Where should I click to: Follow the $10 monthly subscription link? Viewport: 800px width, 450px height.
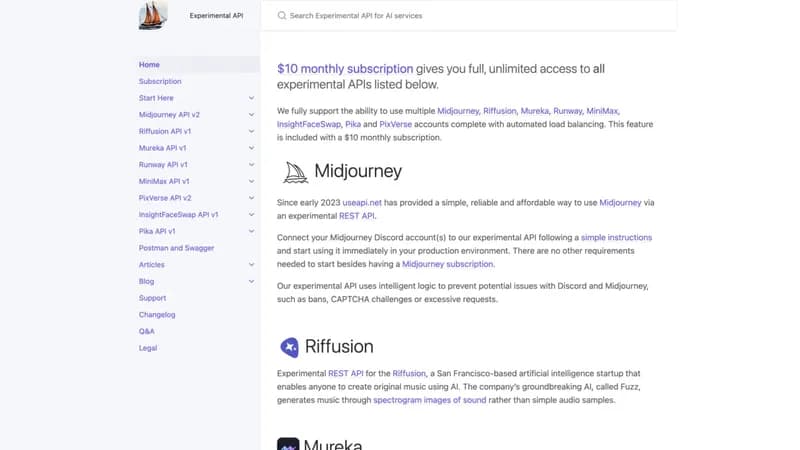(x=345, y=69)
